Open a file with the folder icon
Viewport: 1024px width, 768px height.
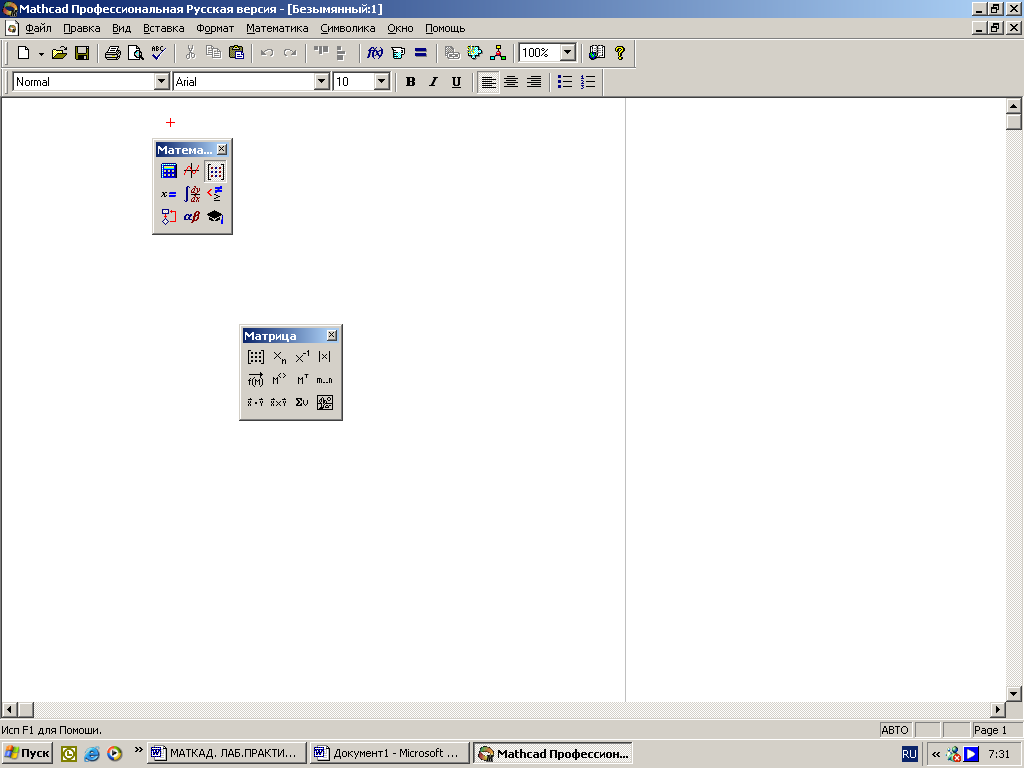(x=59, y=53)
